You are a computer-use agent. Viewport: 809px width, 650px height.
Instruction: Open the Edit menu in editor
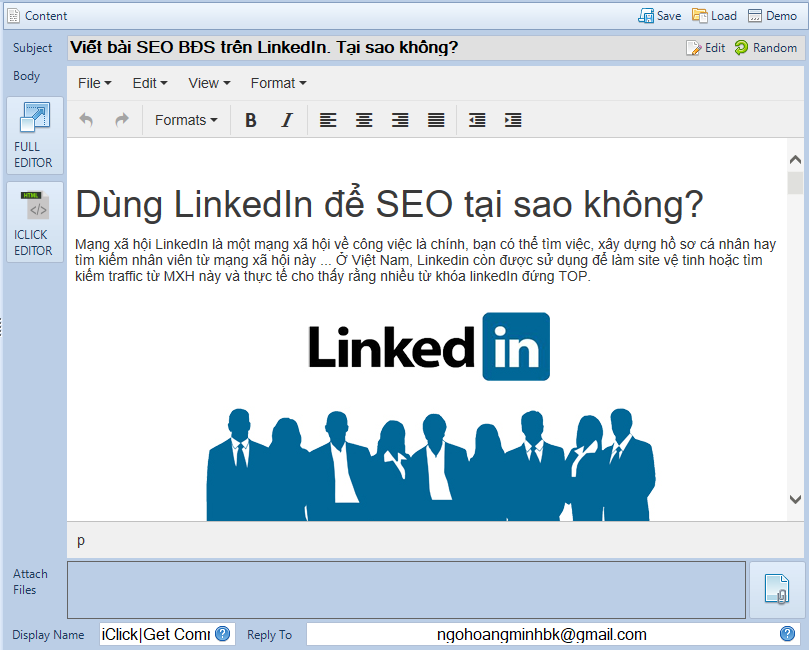click(x=150, y=83)
